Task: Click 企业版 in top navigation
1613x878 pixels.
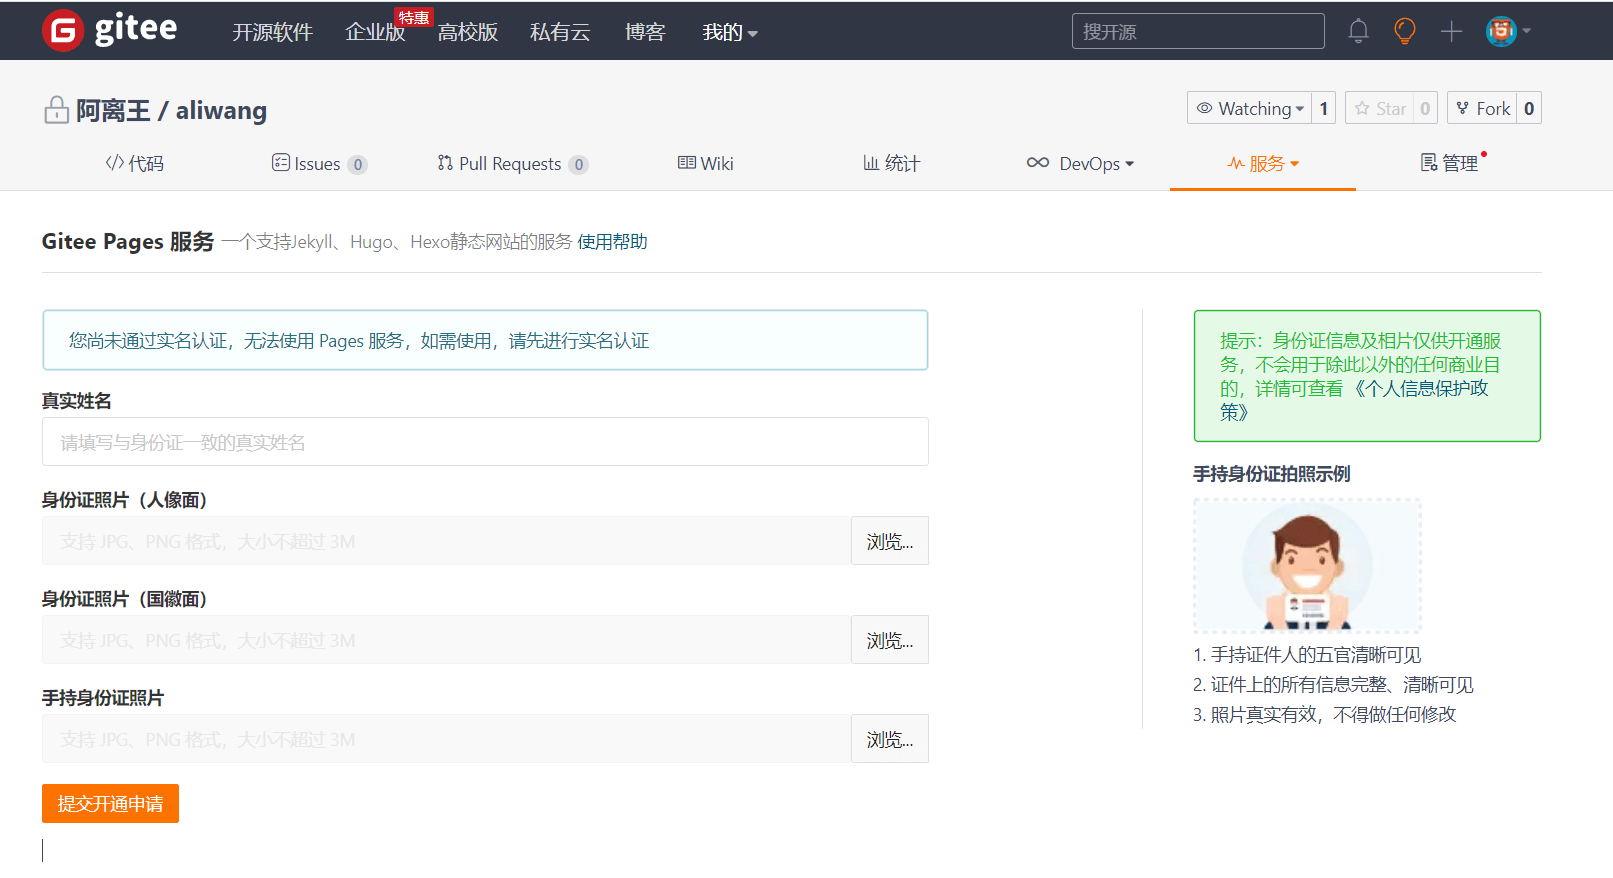Action: coord(375,32)
